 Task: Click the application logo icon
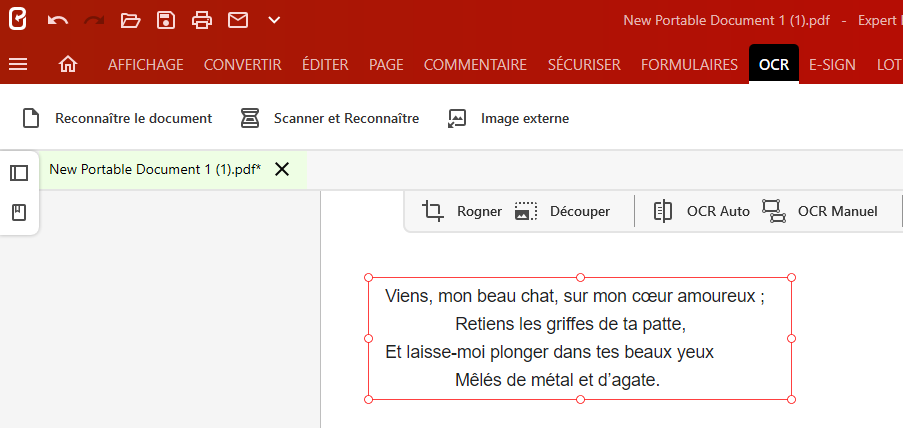point(18,20)
